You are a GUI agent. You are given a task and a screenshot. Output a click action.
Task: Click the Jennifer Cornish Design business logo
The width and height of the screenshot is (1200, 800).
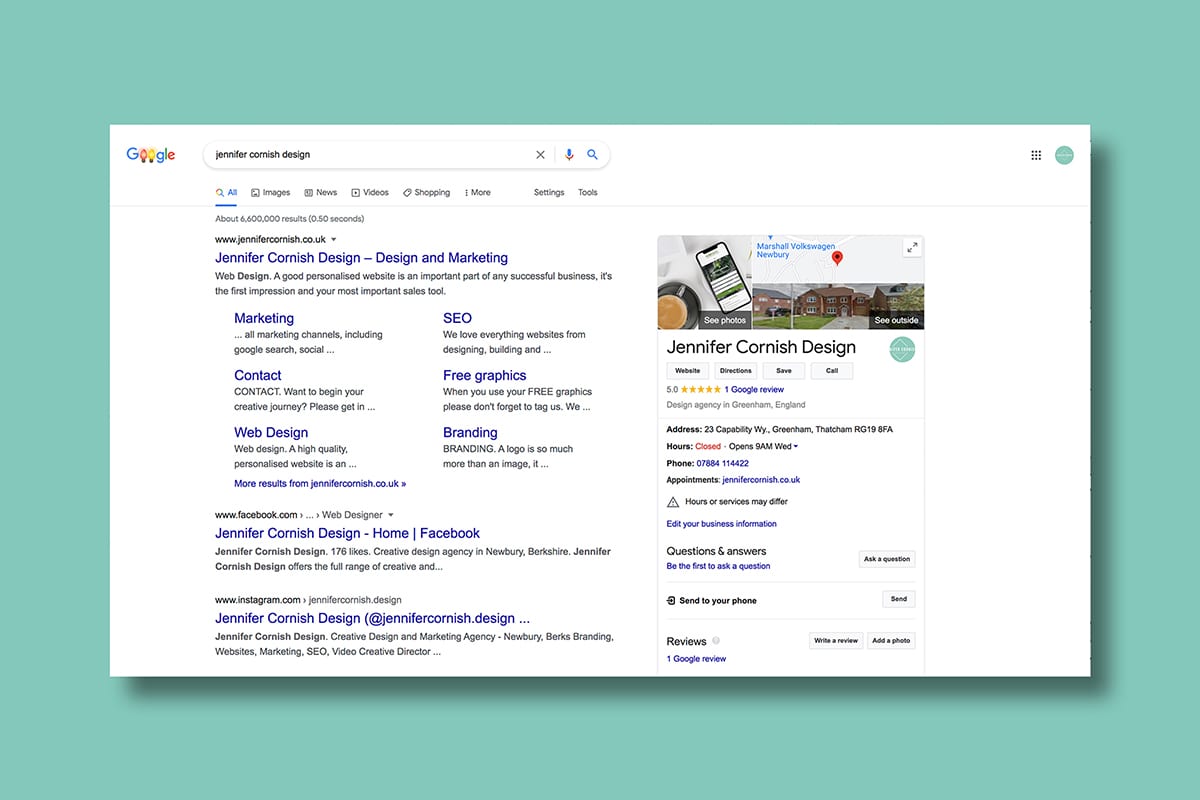click(902, 350)
